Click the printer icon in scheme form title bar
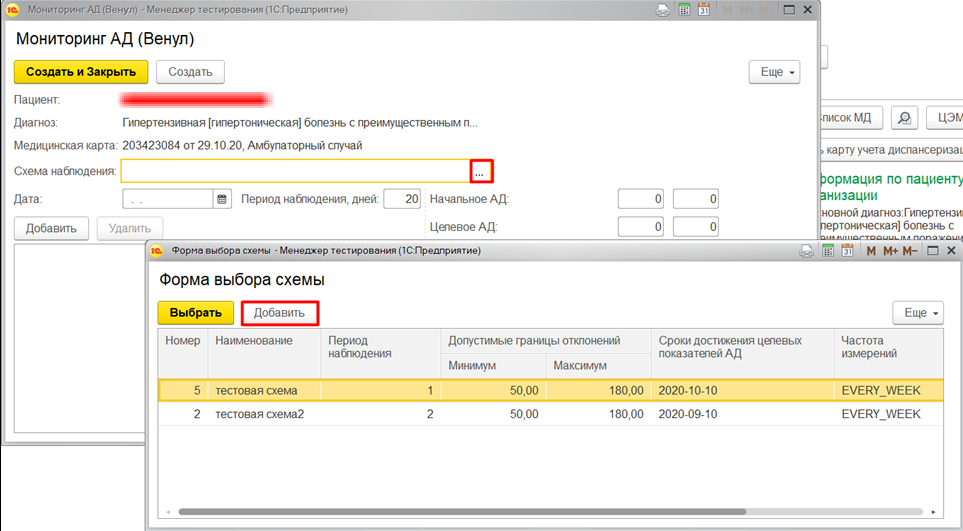Screen dimensions: 963x531 click(806, 251)
